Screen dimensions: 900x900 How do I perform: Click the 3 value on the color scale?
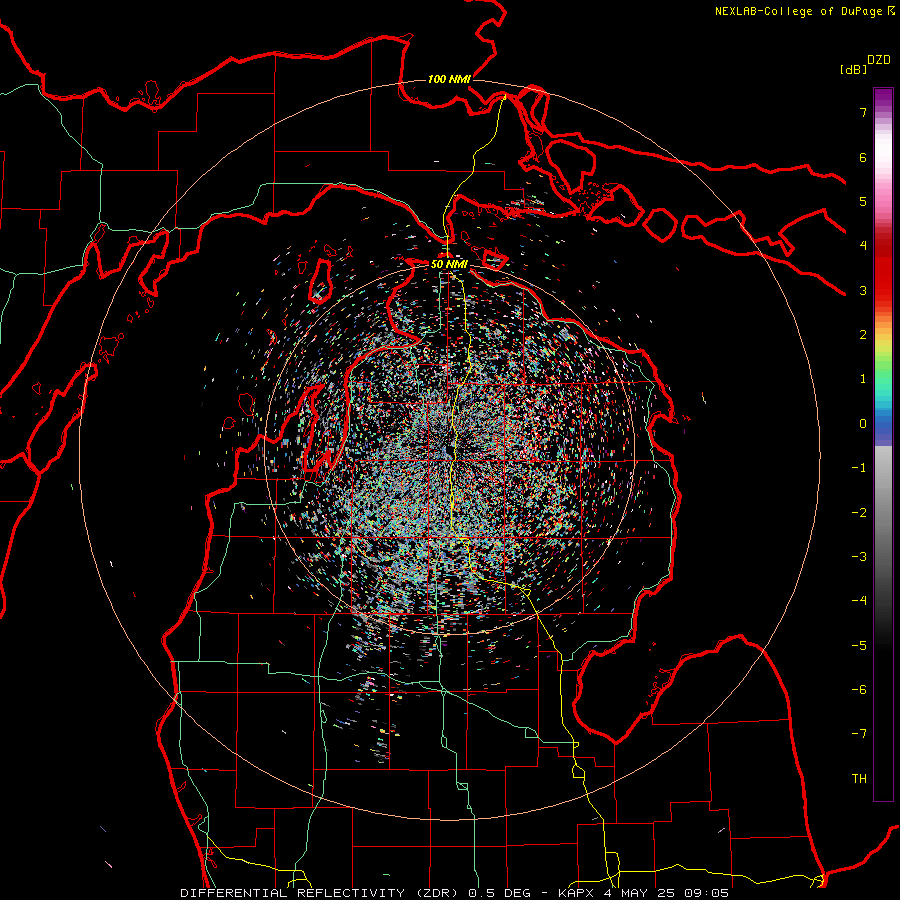tap(863, 290)
